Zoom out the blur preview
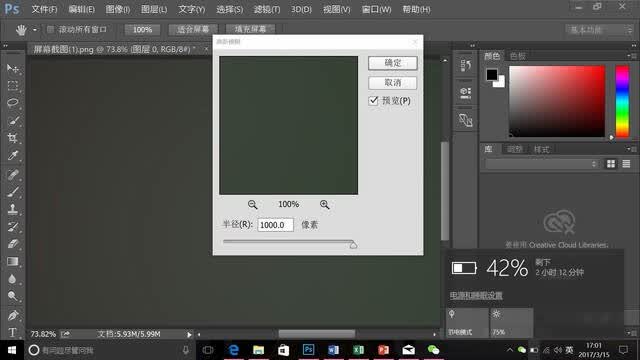 point(253,204)
